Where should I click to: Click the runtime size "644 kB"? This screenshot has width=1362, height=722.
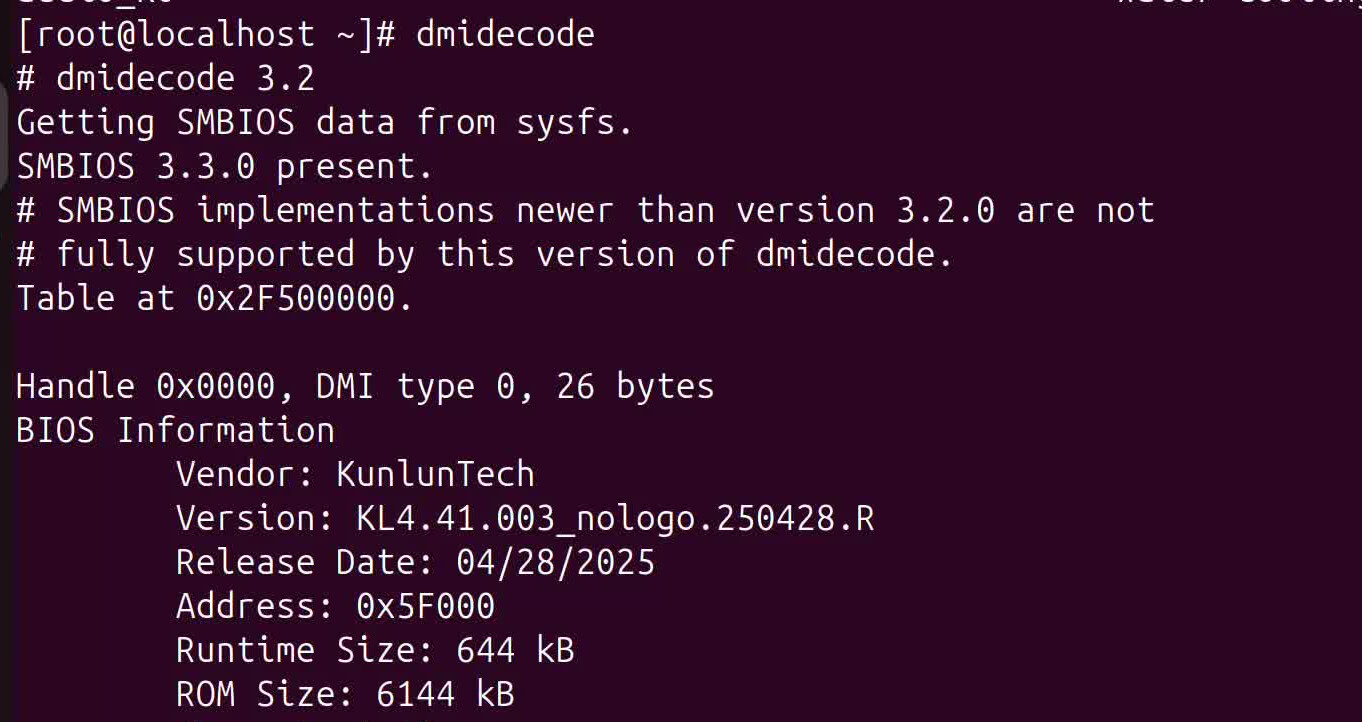coord(515,650)
